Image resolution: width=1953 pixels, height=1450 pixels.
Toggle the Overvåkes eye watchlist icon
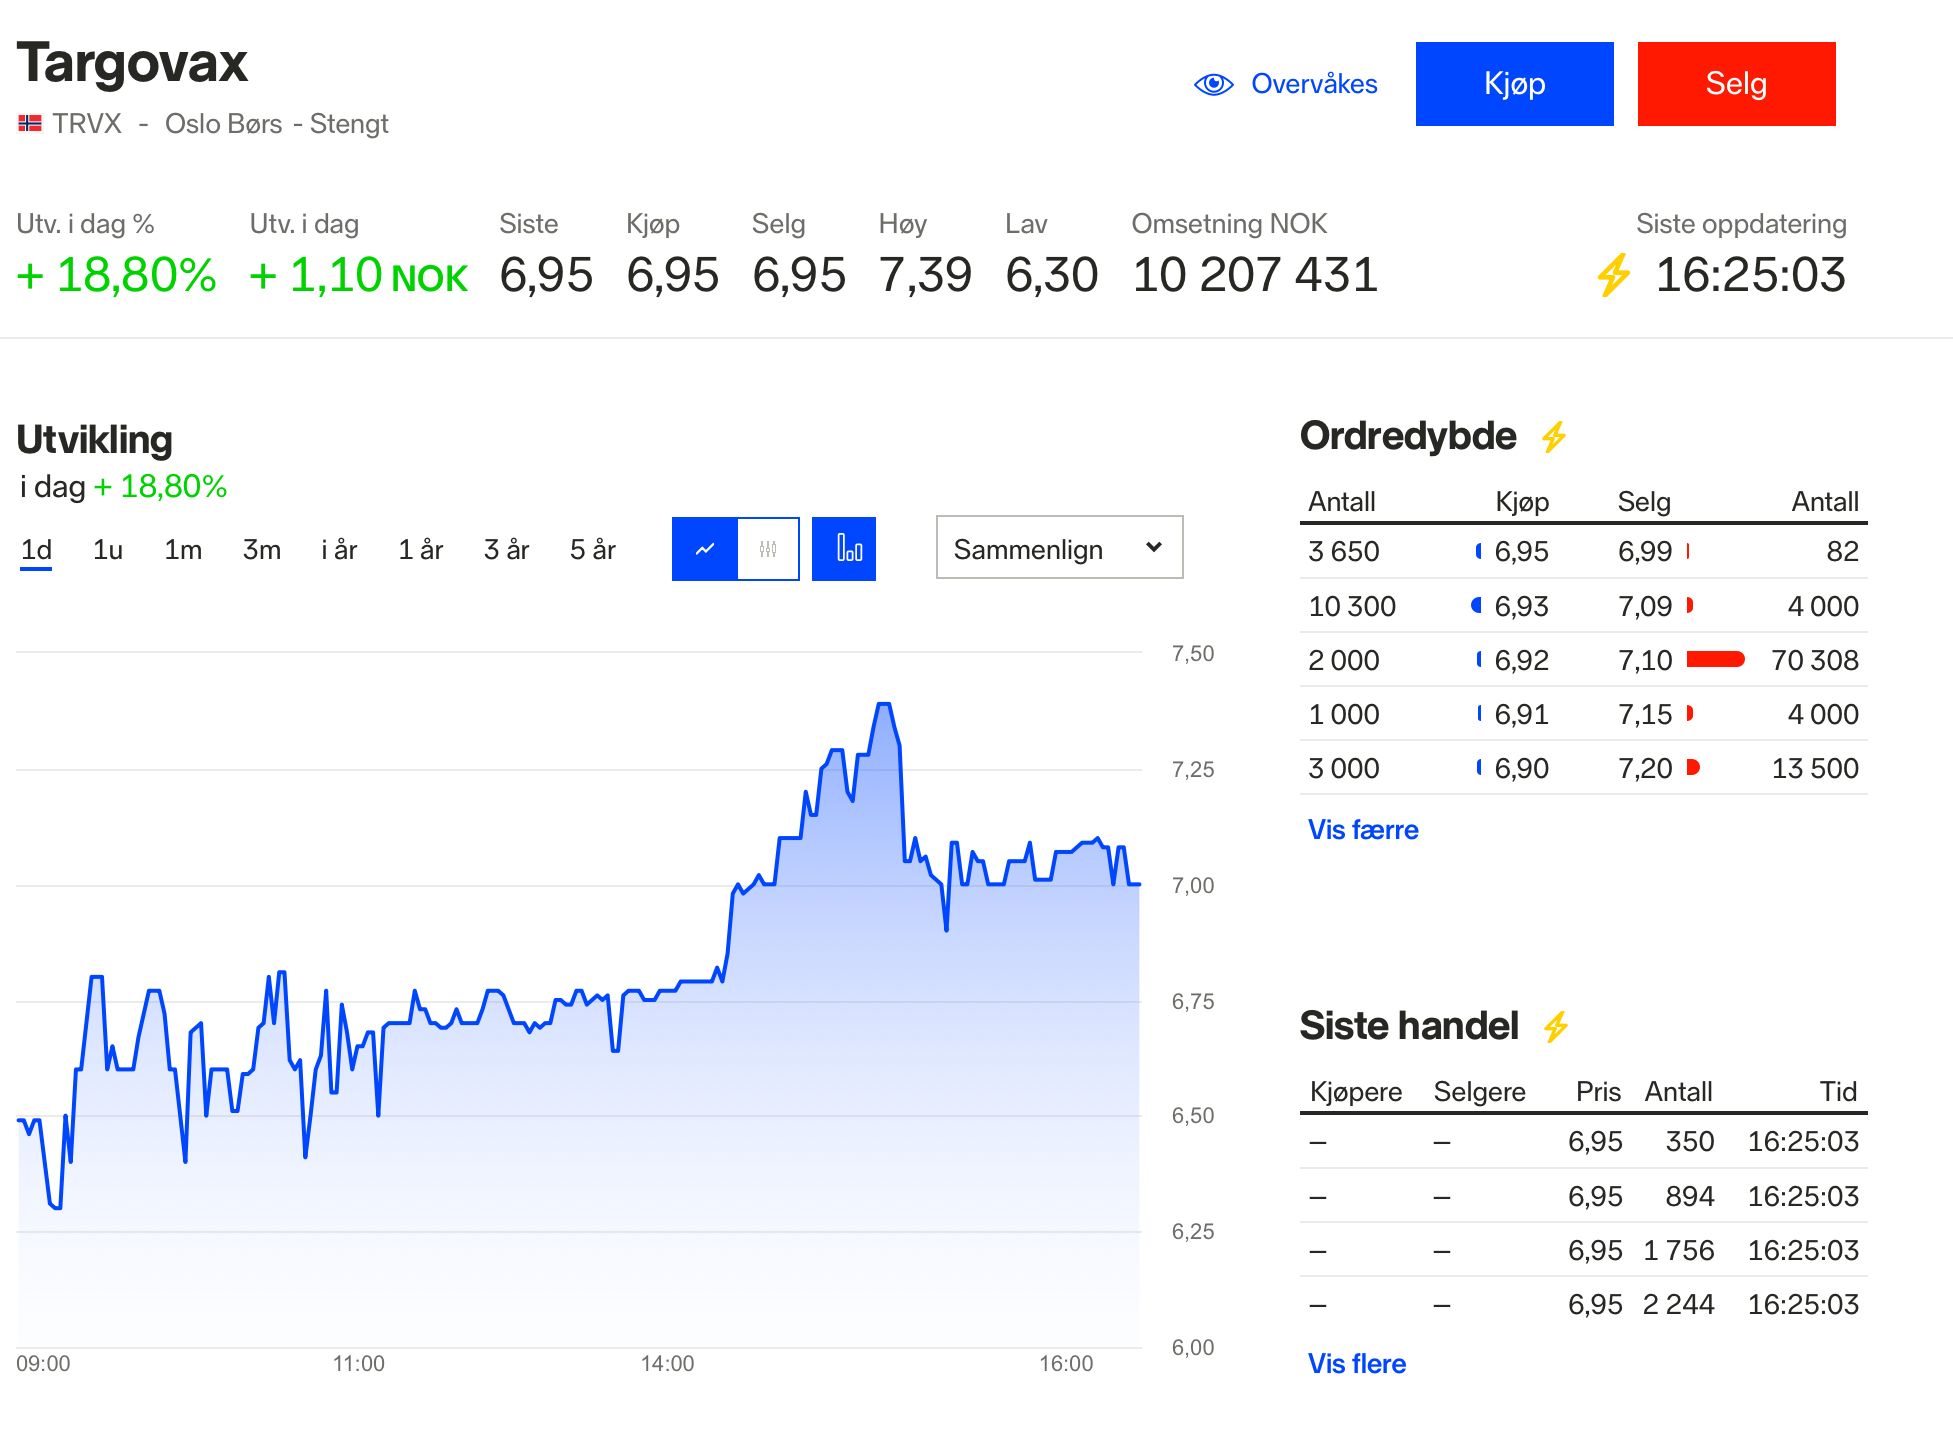[x=1213, y=84]
